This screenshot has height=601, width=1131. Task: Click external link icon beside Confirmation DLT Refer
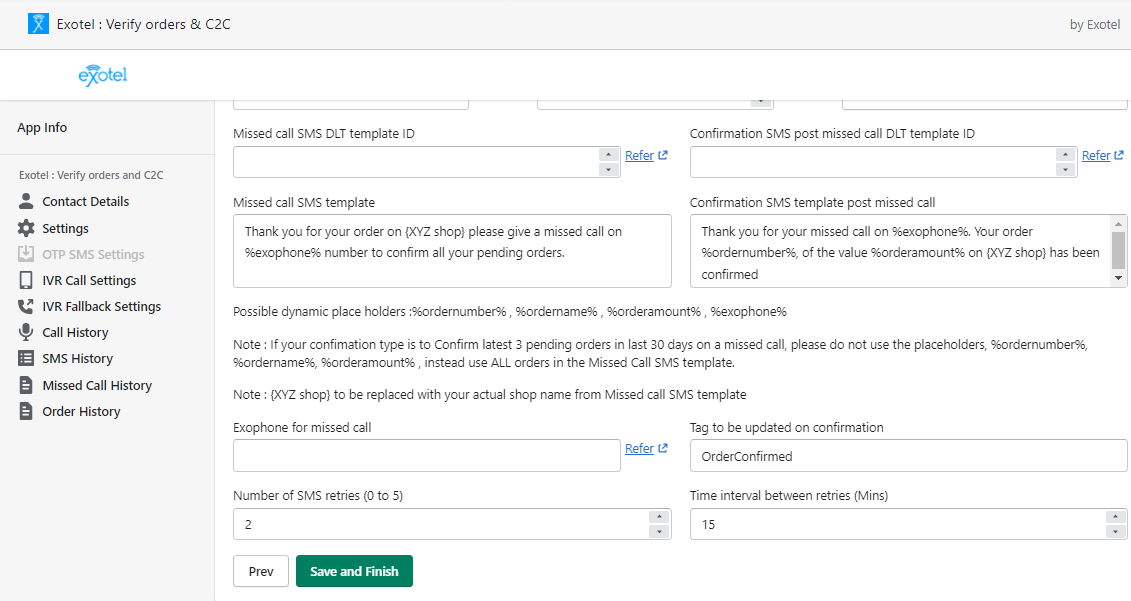click(1119, 155)
